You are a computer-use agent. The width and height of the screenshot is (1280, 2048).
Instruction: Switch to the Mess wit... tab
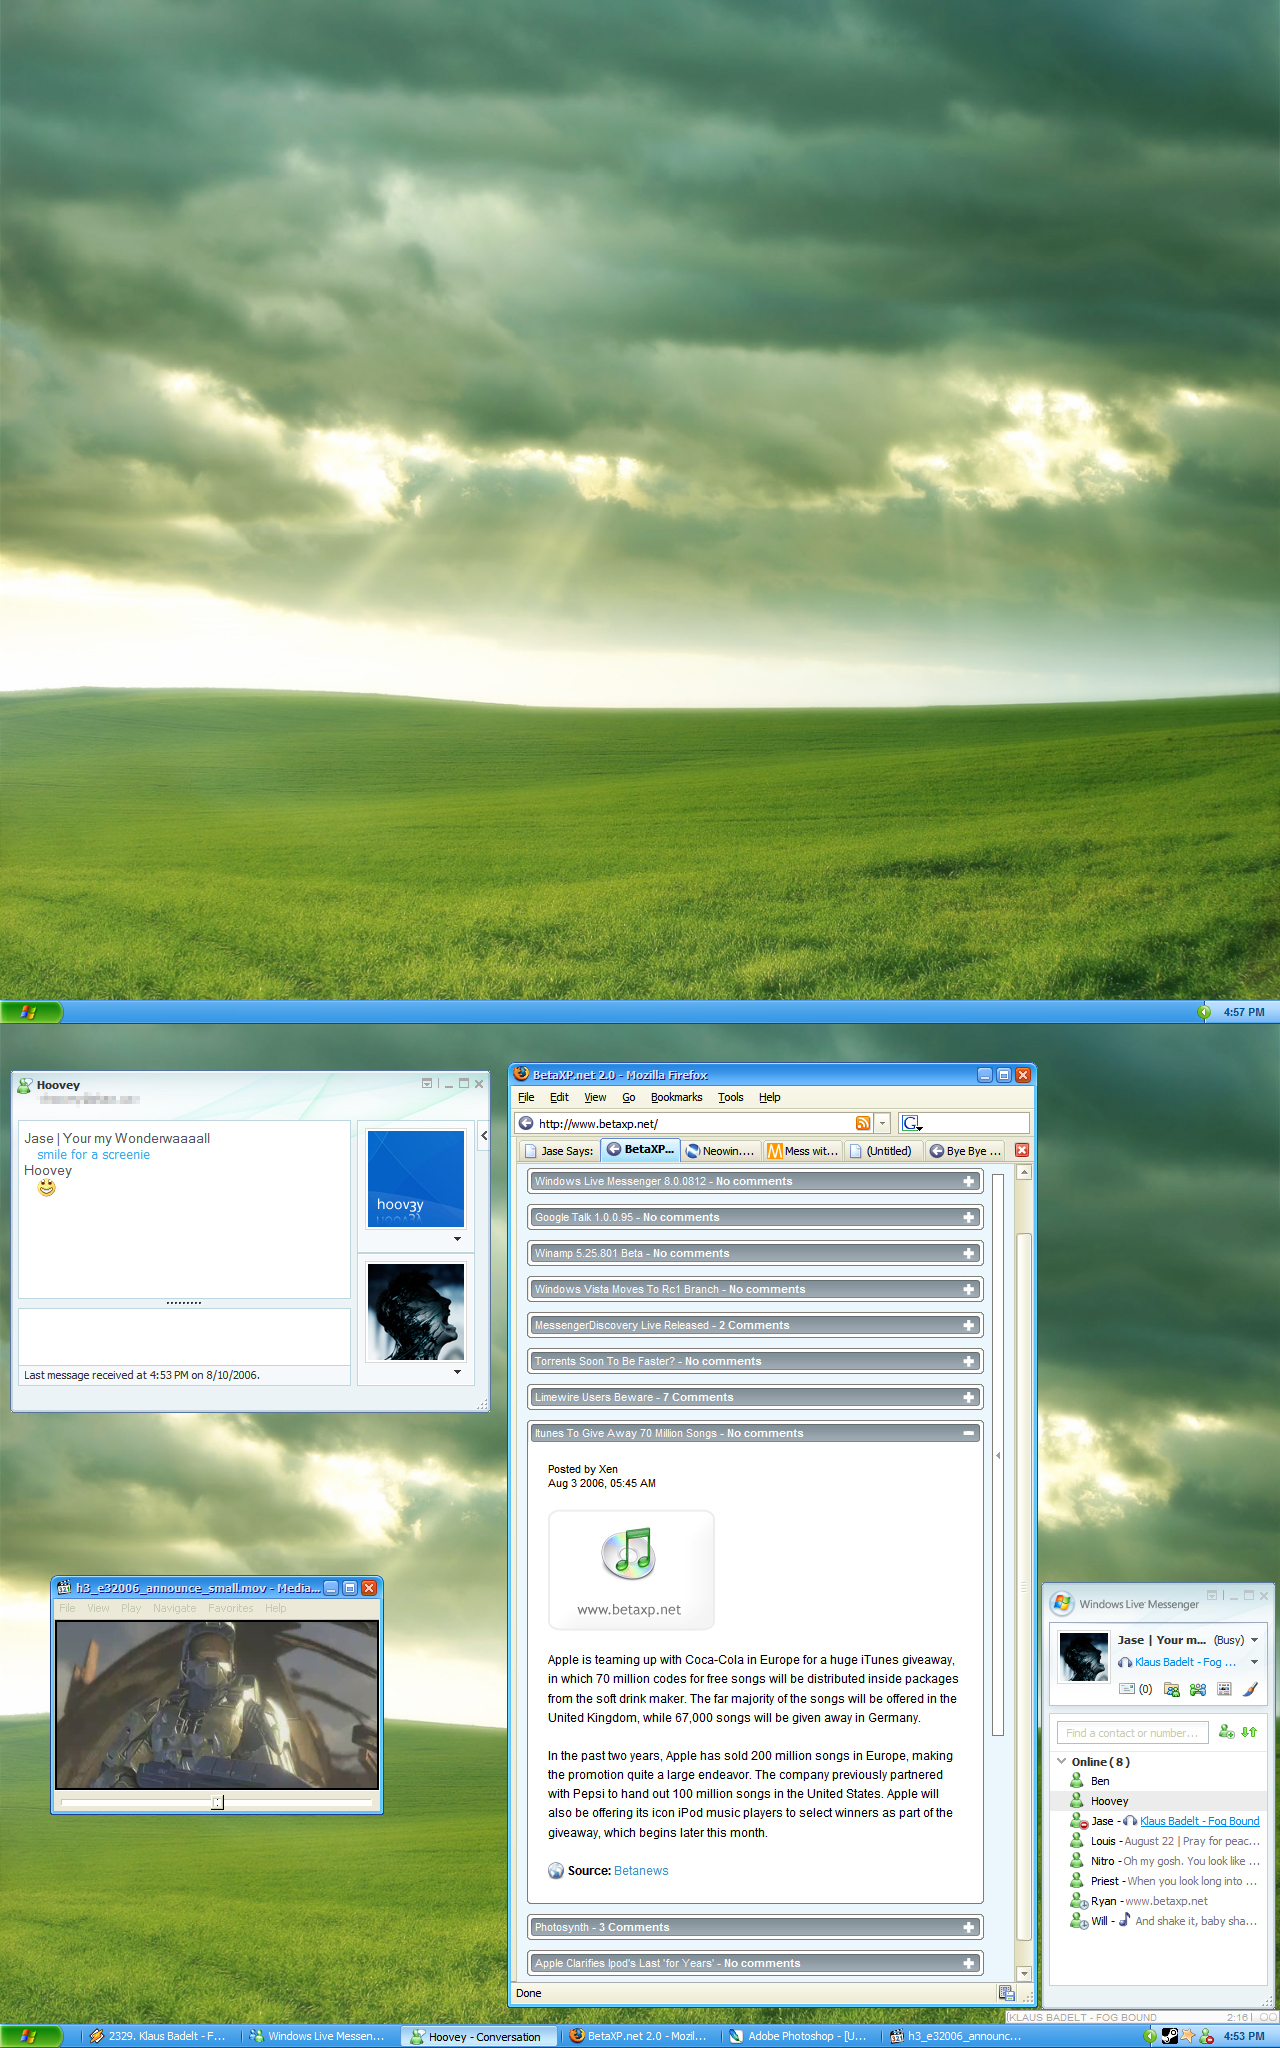(x=803, y=1151)
